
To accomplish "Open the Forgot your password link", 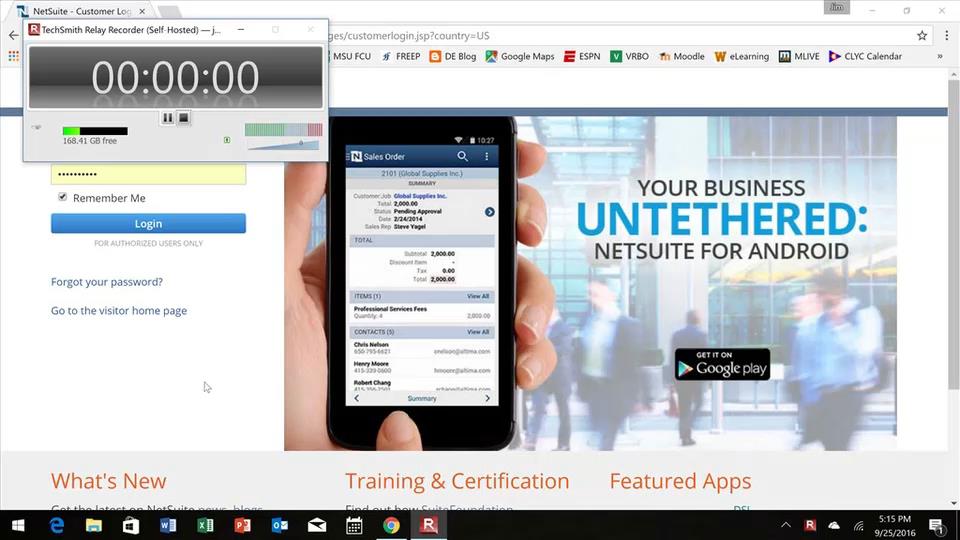I will click(x=107, y=282).
